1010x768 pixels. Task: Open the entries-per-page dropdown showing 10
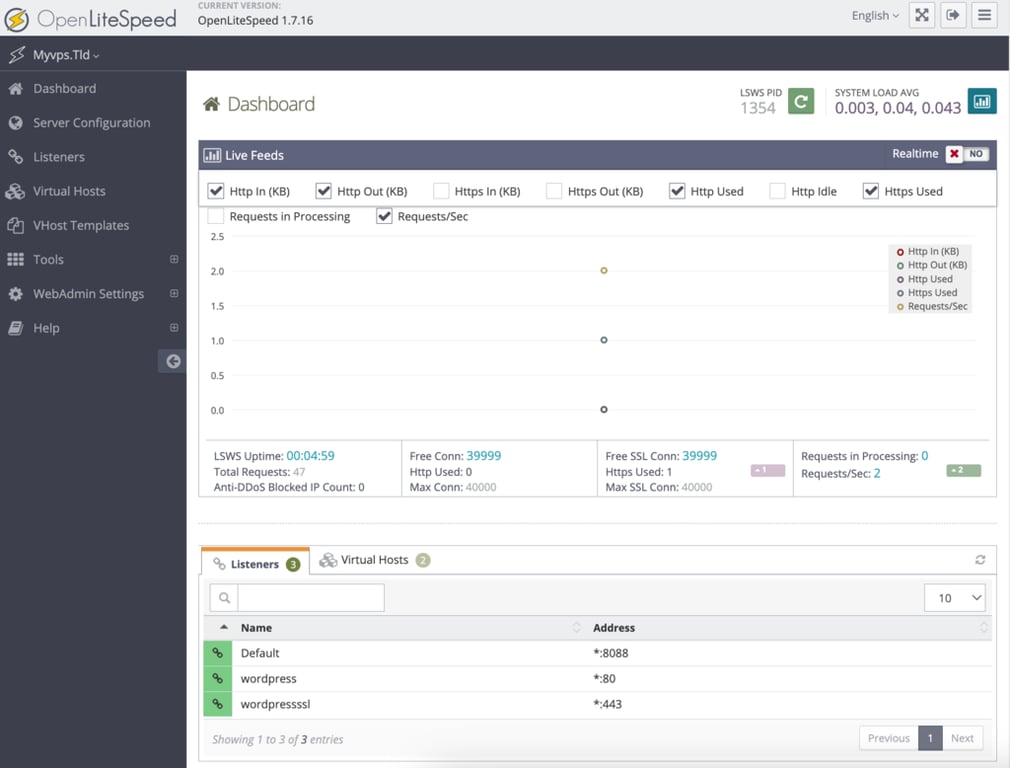(x=954, y=597)
